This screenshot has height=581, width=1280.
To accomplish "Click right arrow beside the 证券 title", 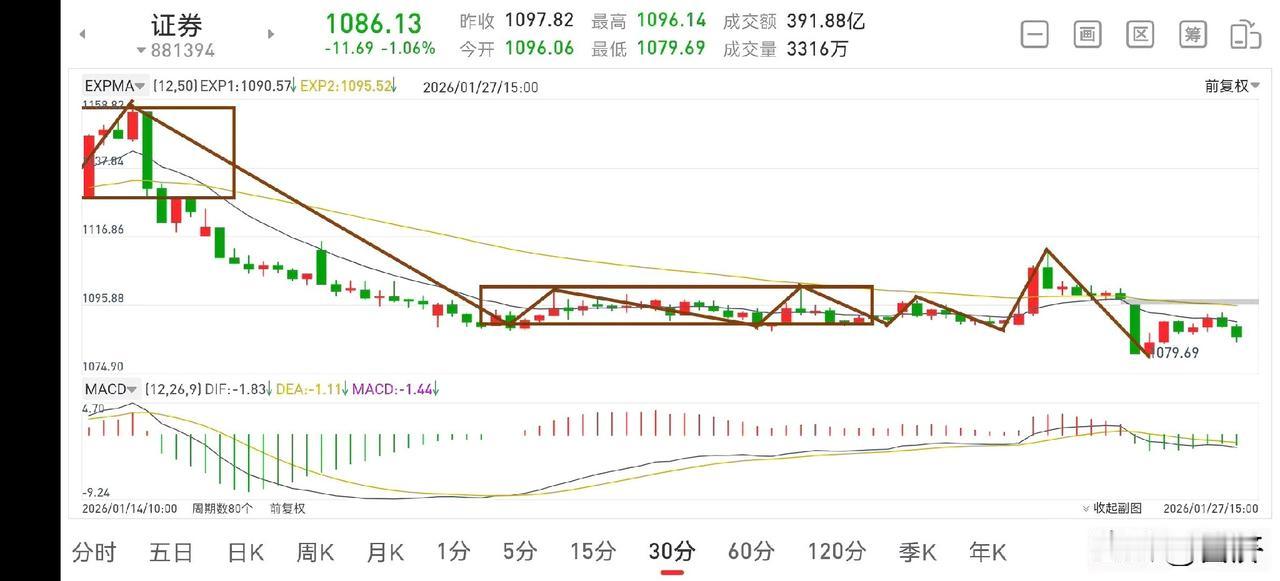I will pos(271,33).
